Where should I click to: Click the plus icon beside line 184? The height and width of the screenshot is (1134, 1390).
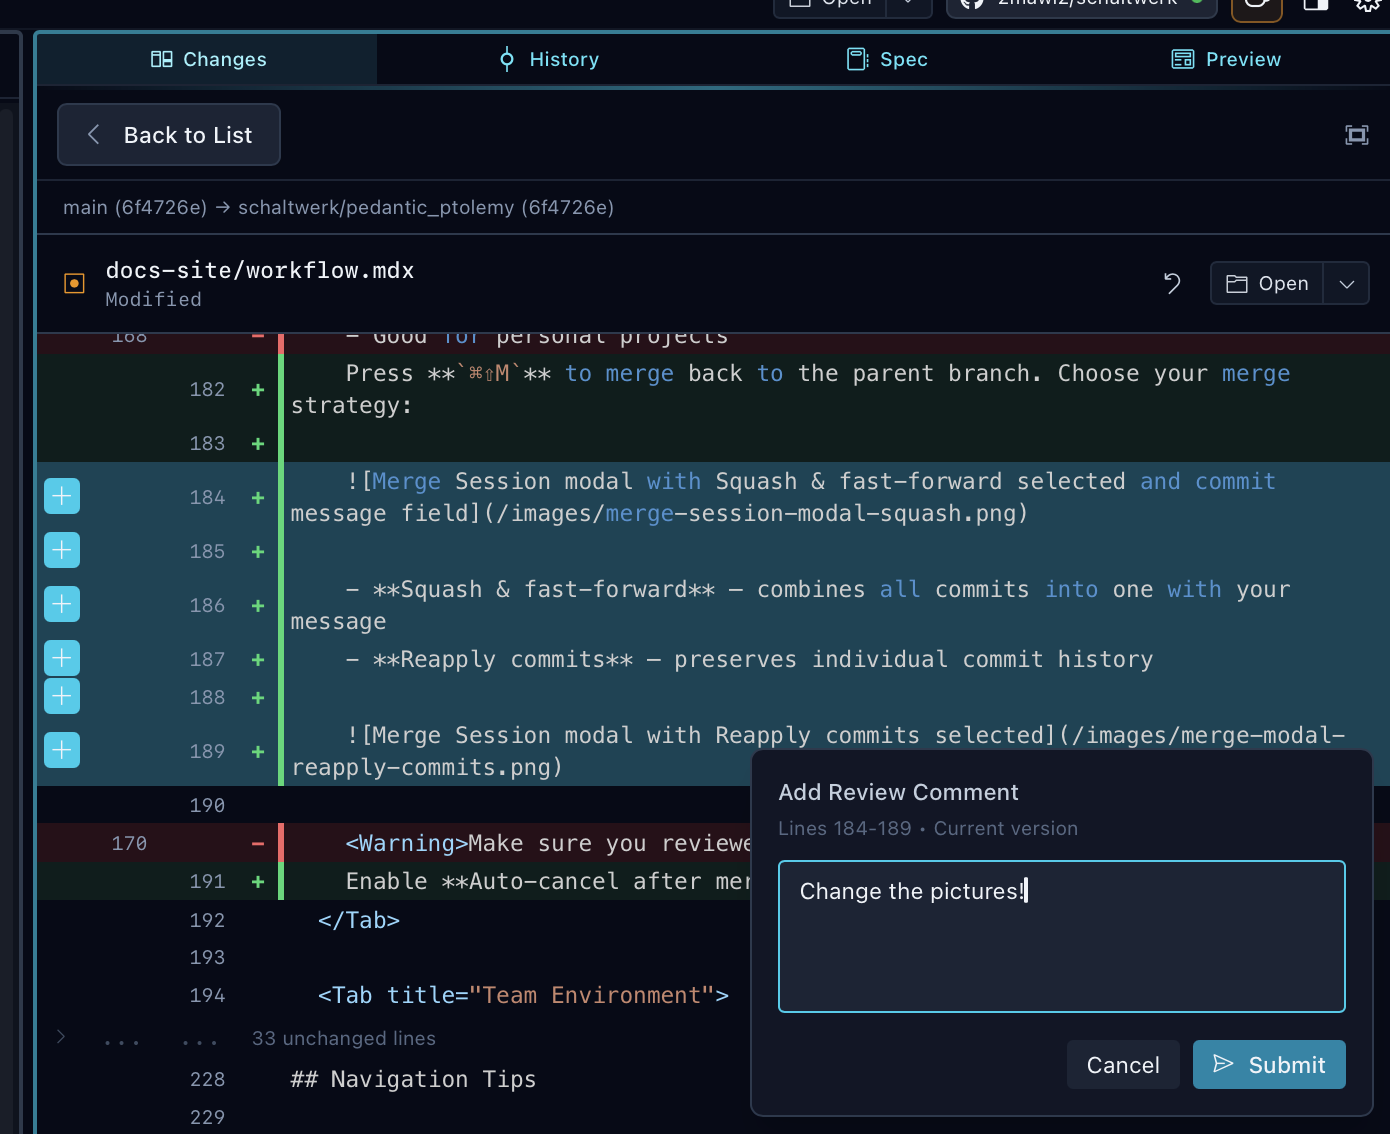61,495
